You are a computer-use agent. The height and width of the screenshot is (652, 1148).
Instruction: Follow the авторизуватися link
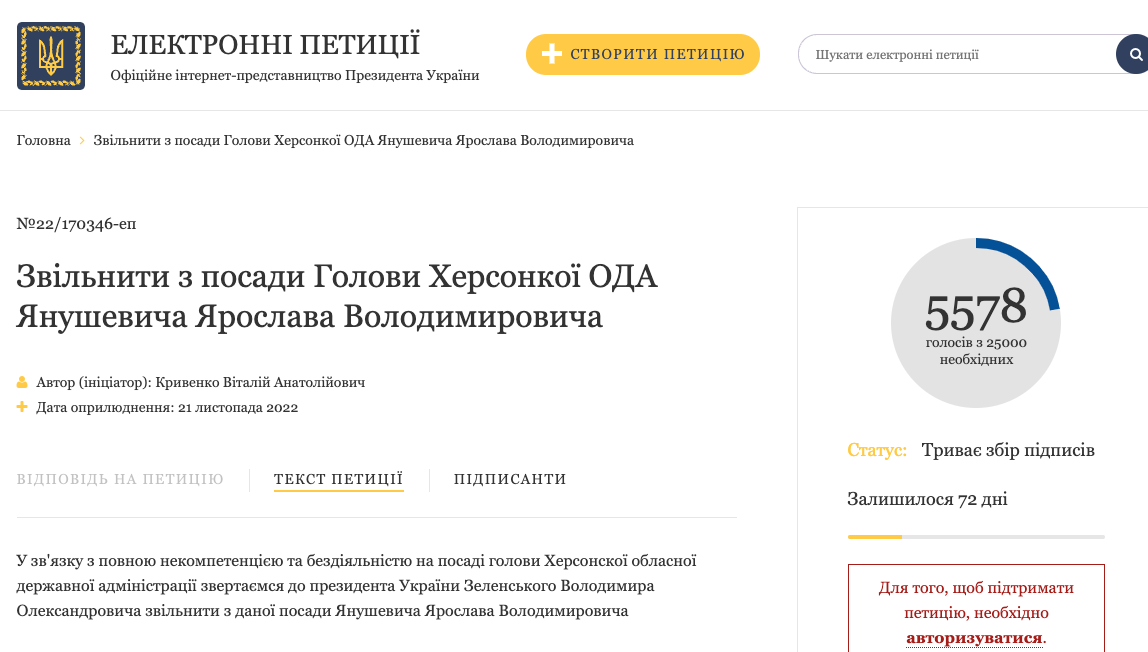[974, 637]
